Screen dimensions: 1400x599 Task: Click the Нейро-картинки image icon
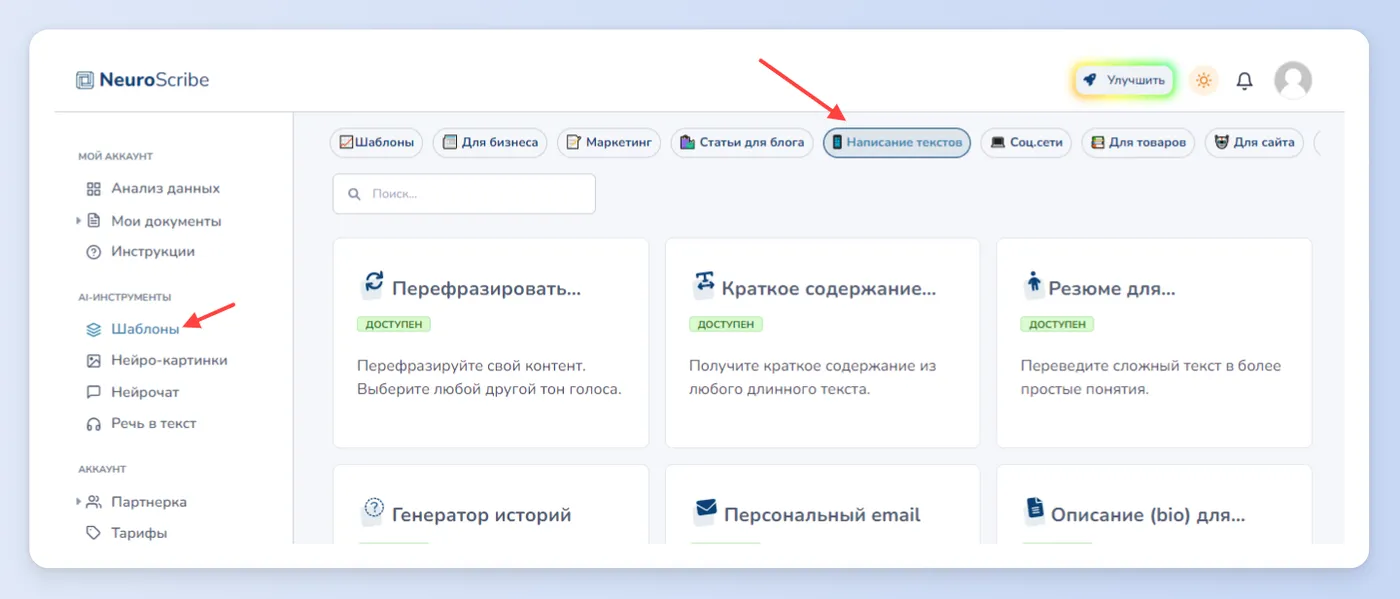coord(94,361)
